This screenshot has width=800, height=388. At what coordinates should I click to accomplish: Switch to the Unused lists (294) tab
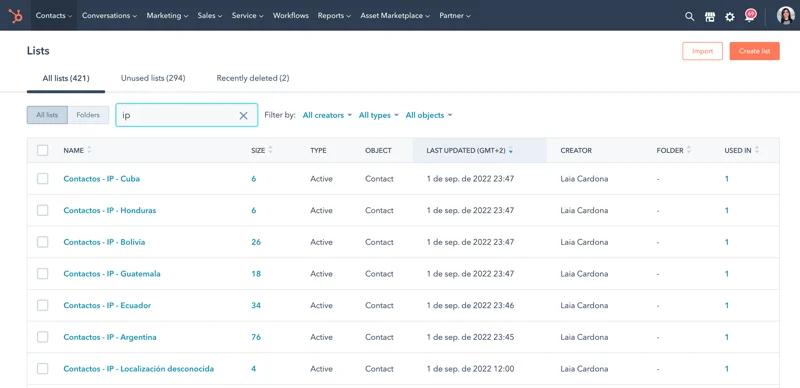point(153,78)
